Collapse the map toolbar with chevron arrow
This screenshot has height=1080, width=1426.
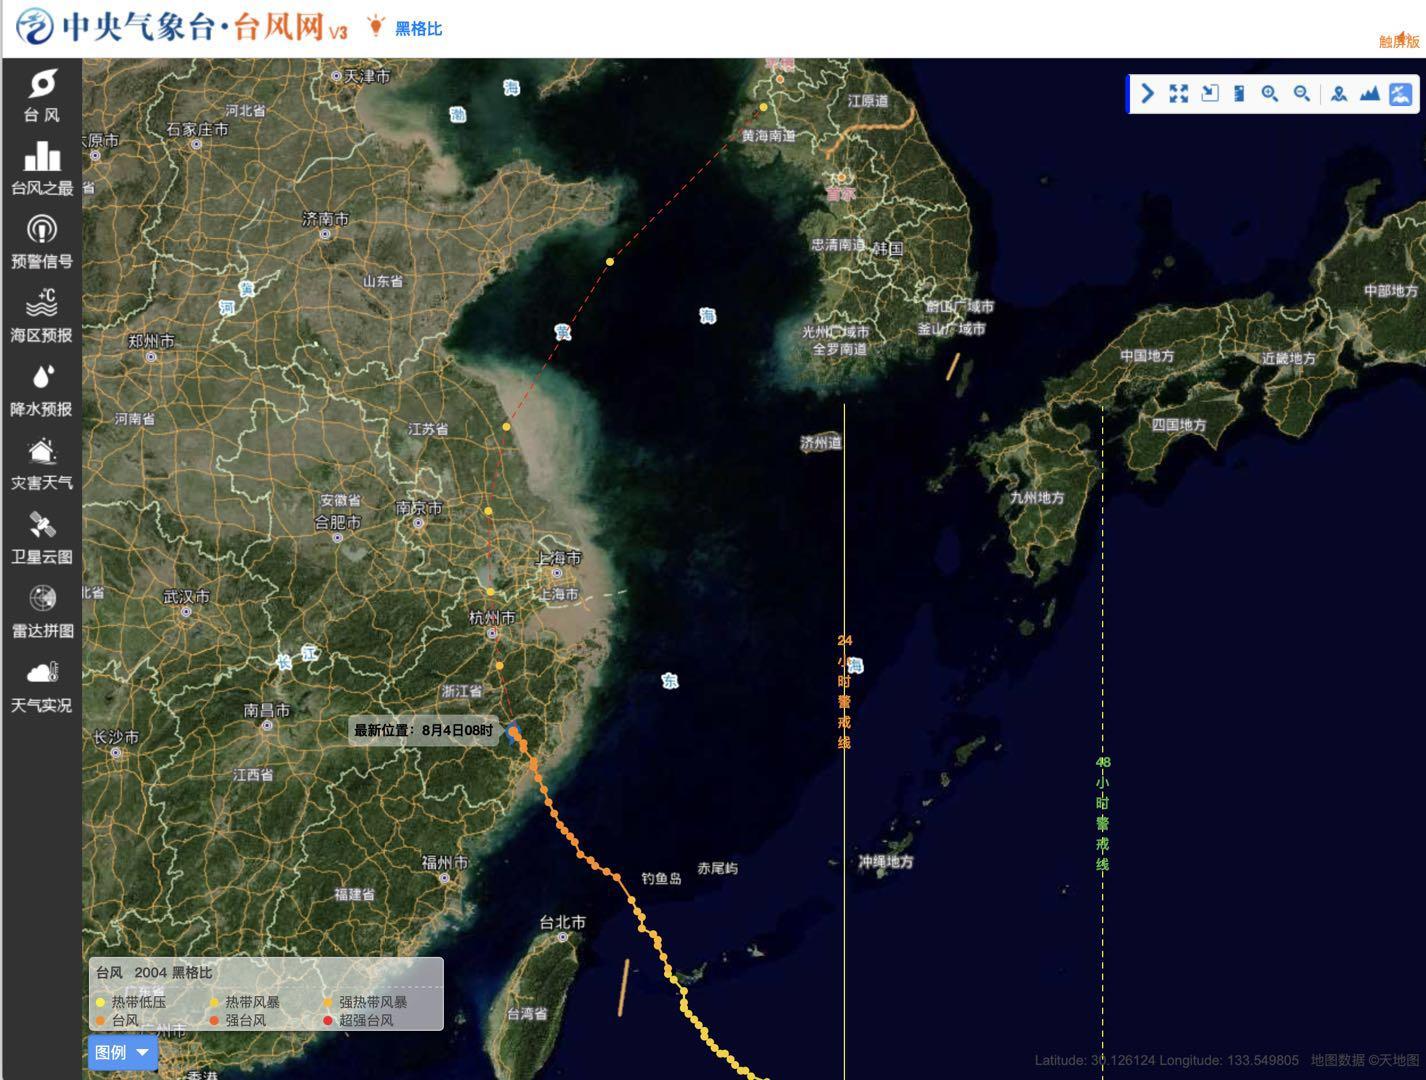coord(1148,94)
